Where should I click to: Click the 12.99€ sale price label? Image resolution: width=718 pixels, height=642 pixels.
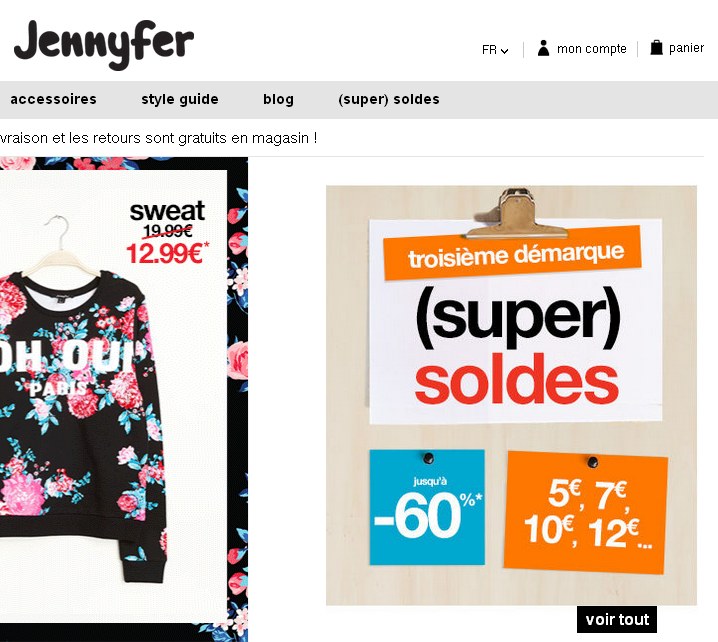pos(167,253)
